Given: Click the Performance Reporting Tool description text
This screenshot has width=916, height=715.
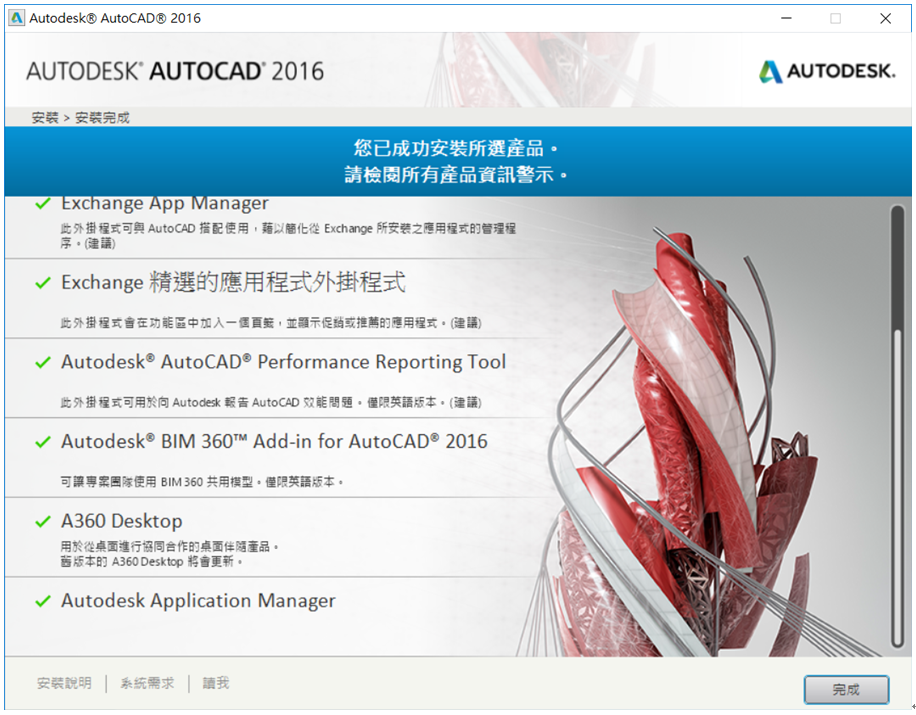Looking at the screenshot, I should [x=270, y=402].
